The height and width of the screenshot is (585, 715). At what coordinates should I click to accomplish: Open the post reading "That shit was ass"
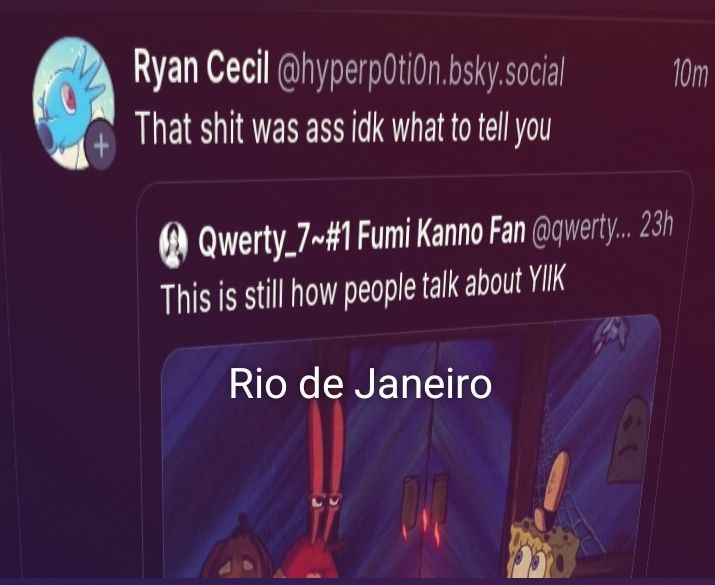(343, 129)
